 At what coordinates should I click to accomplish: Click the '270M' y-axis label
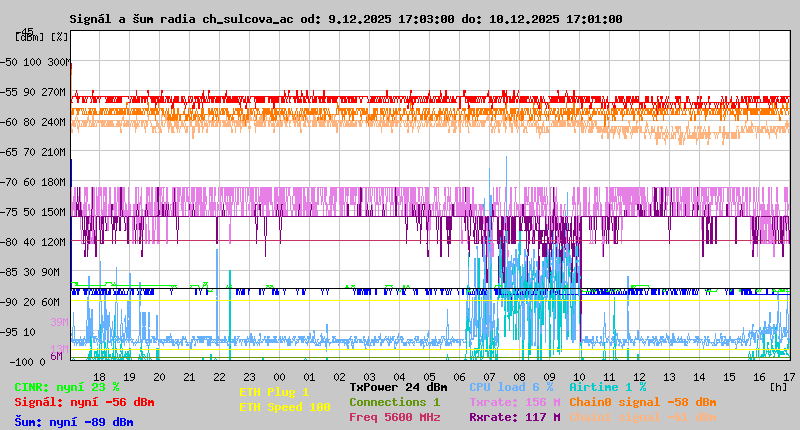[x=54, y=92]
